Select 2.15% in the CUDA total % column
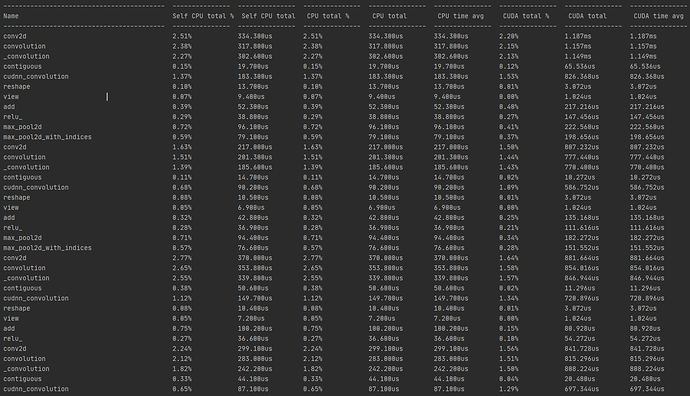 pyautogui.click(x=508, y=46)
